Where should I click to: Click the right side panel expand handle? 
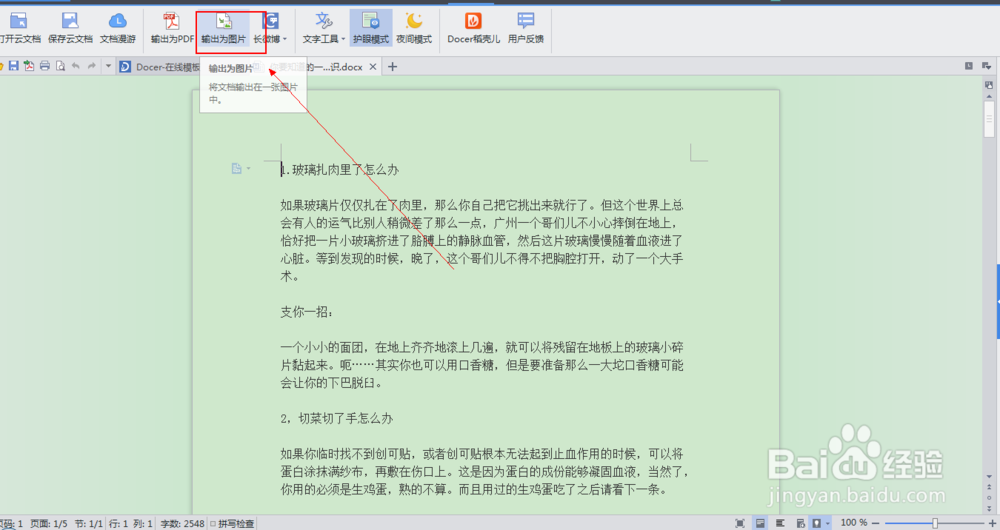(x=997, y=301)
